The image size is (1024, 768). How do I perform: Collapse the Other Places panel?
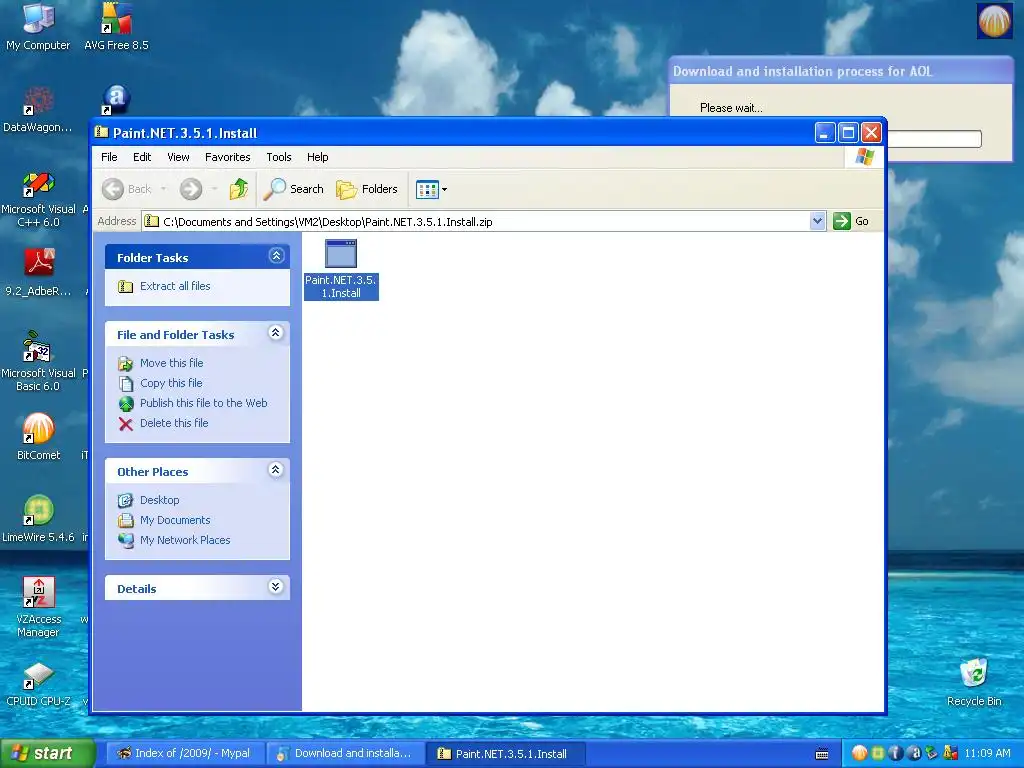tap(276, 470)
